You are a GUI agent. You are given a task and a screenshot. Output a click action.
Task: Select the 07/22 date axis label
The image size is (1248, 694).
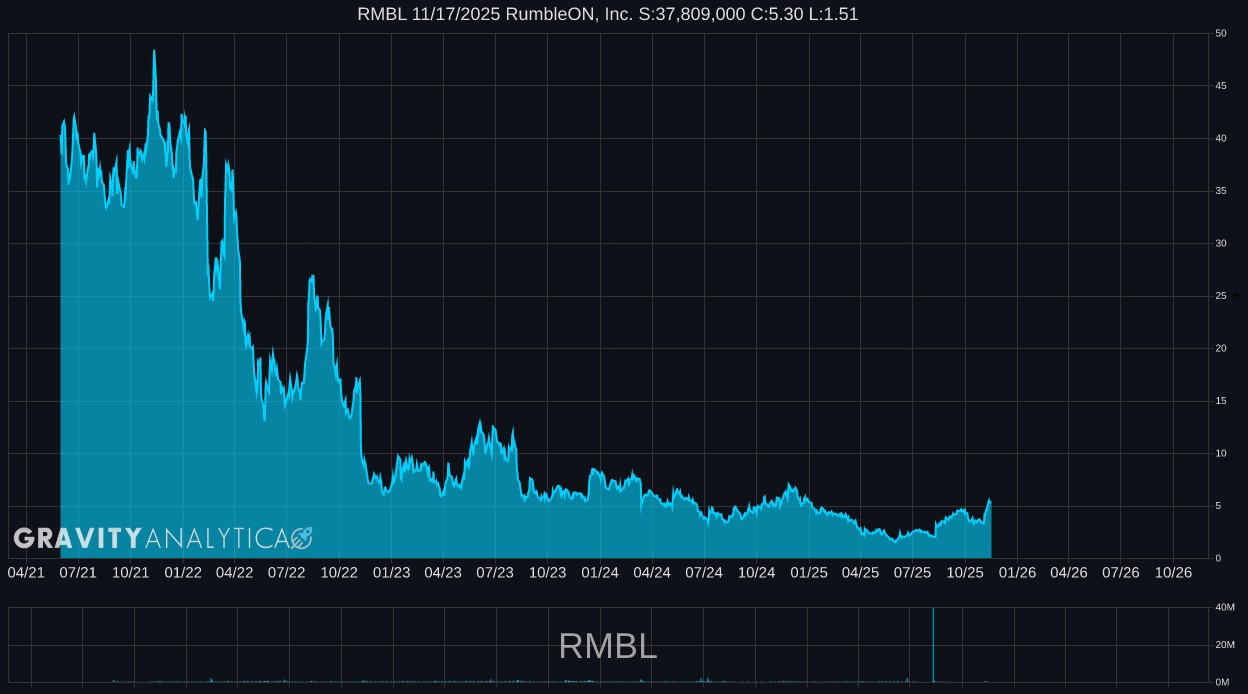[286, 572]
